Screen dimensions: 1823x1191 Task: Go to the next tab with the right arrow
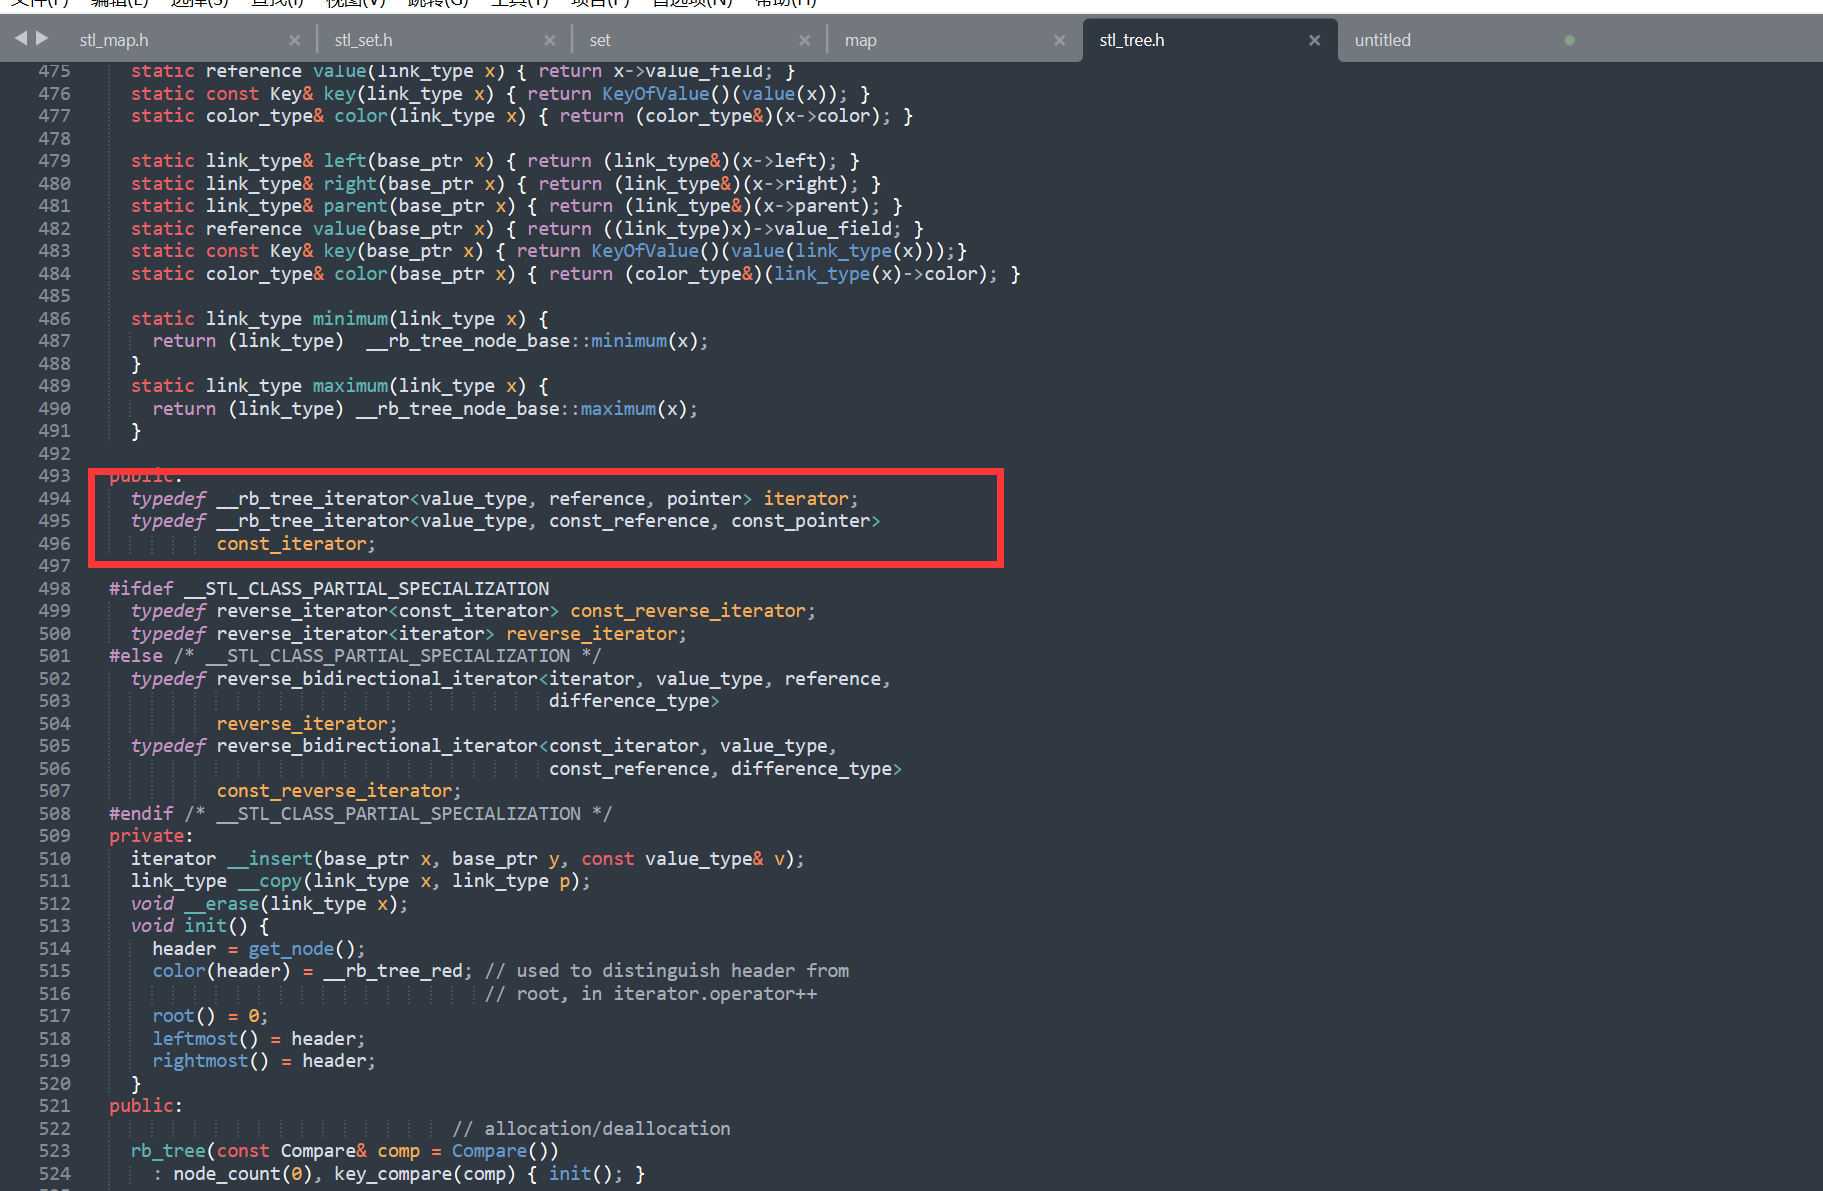click(x=42, y=38)
